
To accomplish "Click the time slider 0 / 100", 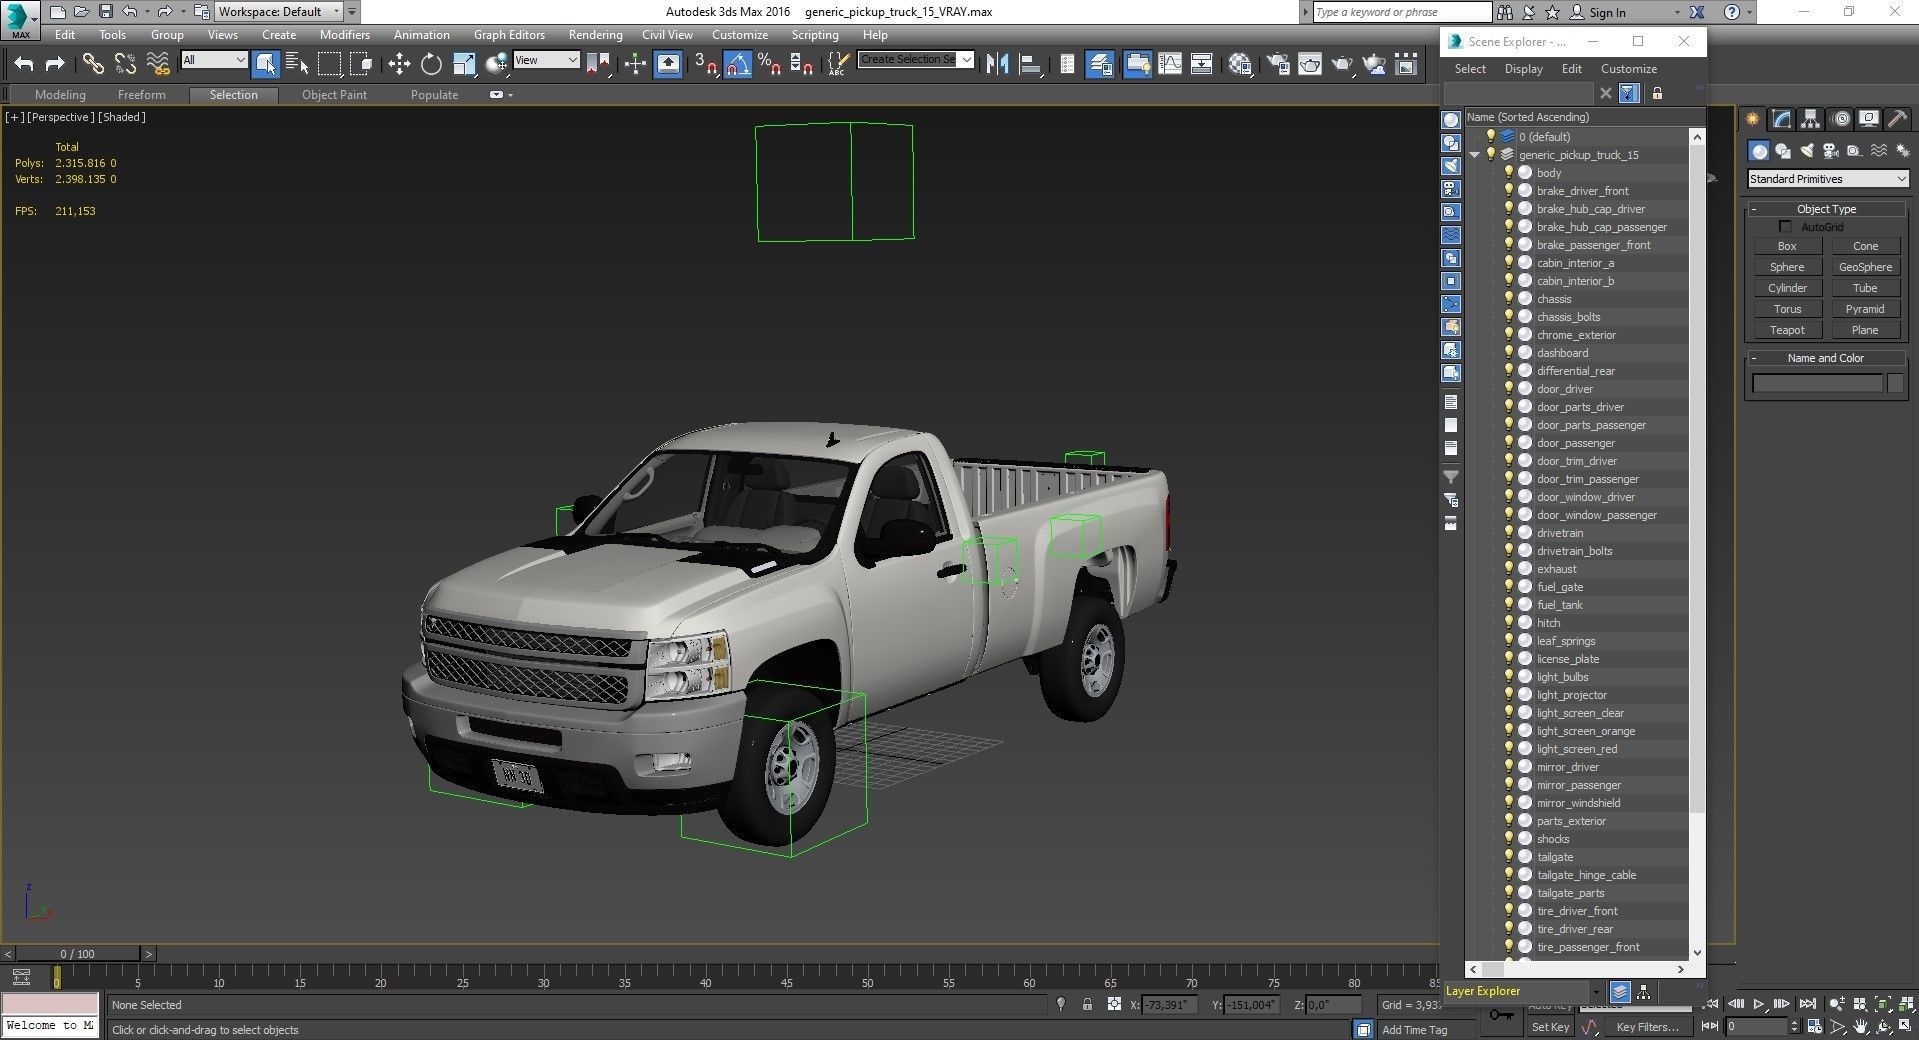I will coord(78,954).
